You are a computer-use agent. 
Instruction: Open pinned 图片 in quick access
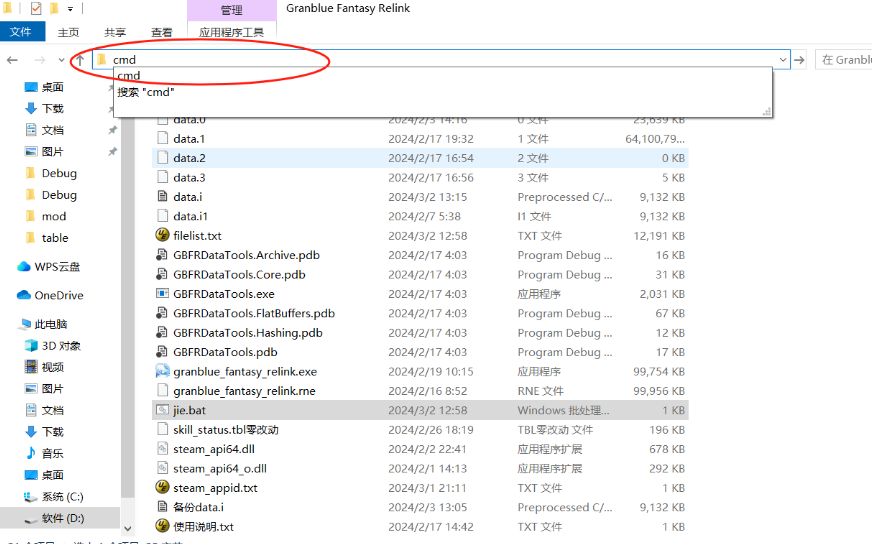tap(44, 151)
